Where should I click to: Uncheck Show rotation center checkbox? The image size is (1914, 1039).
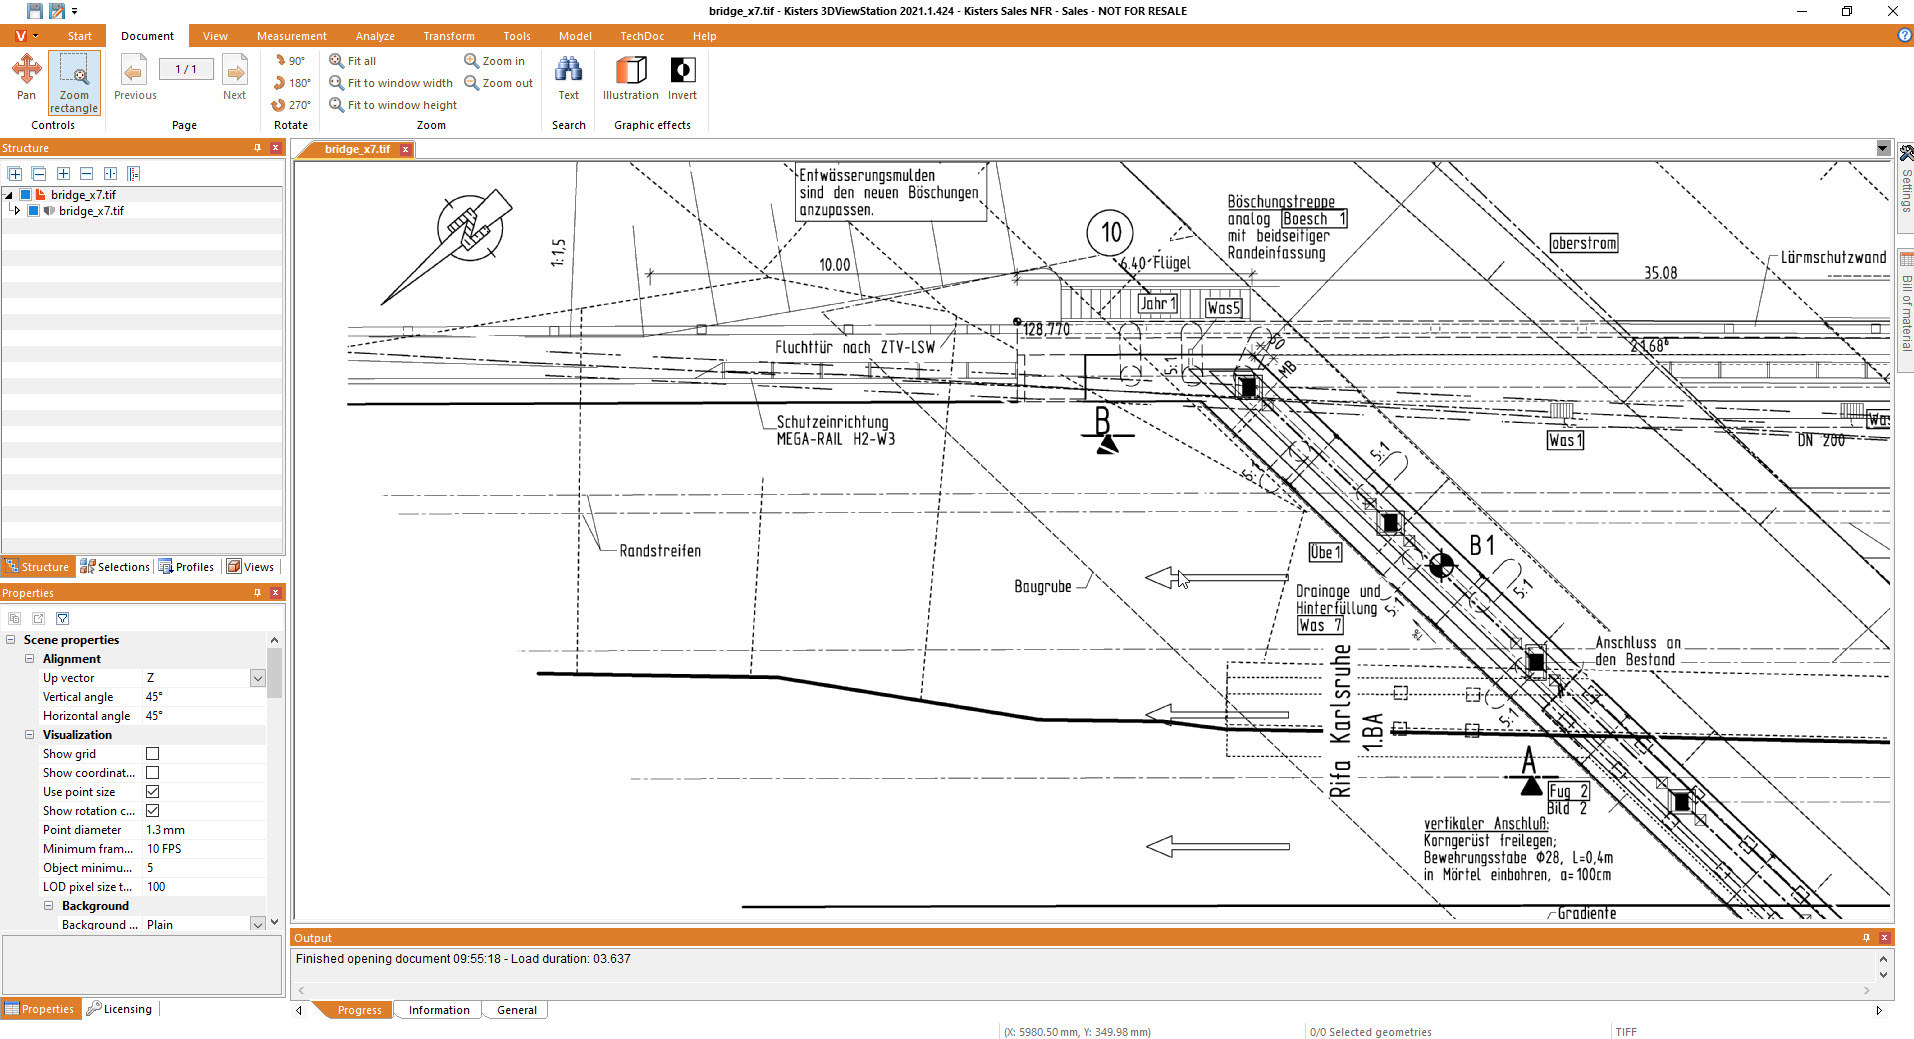click(x=153, y=811)
